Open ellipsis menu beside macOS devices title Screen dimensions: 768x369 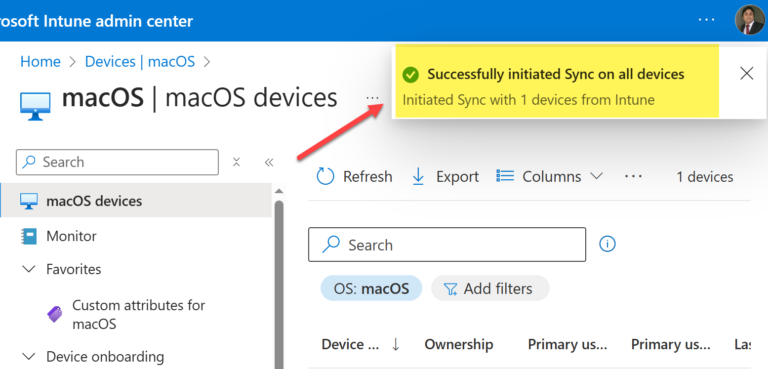[x=373, y=98]
